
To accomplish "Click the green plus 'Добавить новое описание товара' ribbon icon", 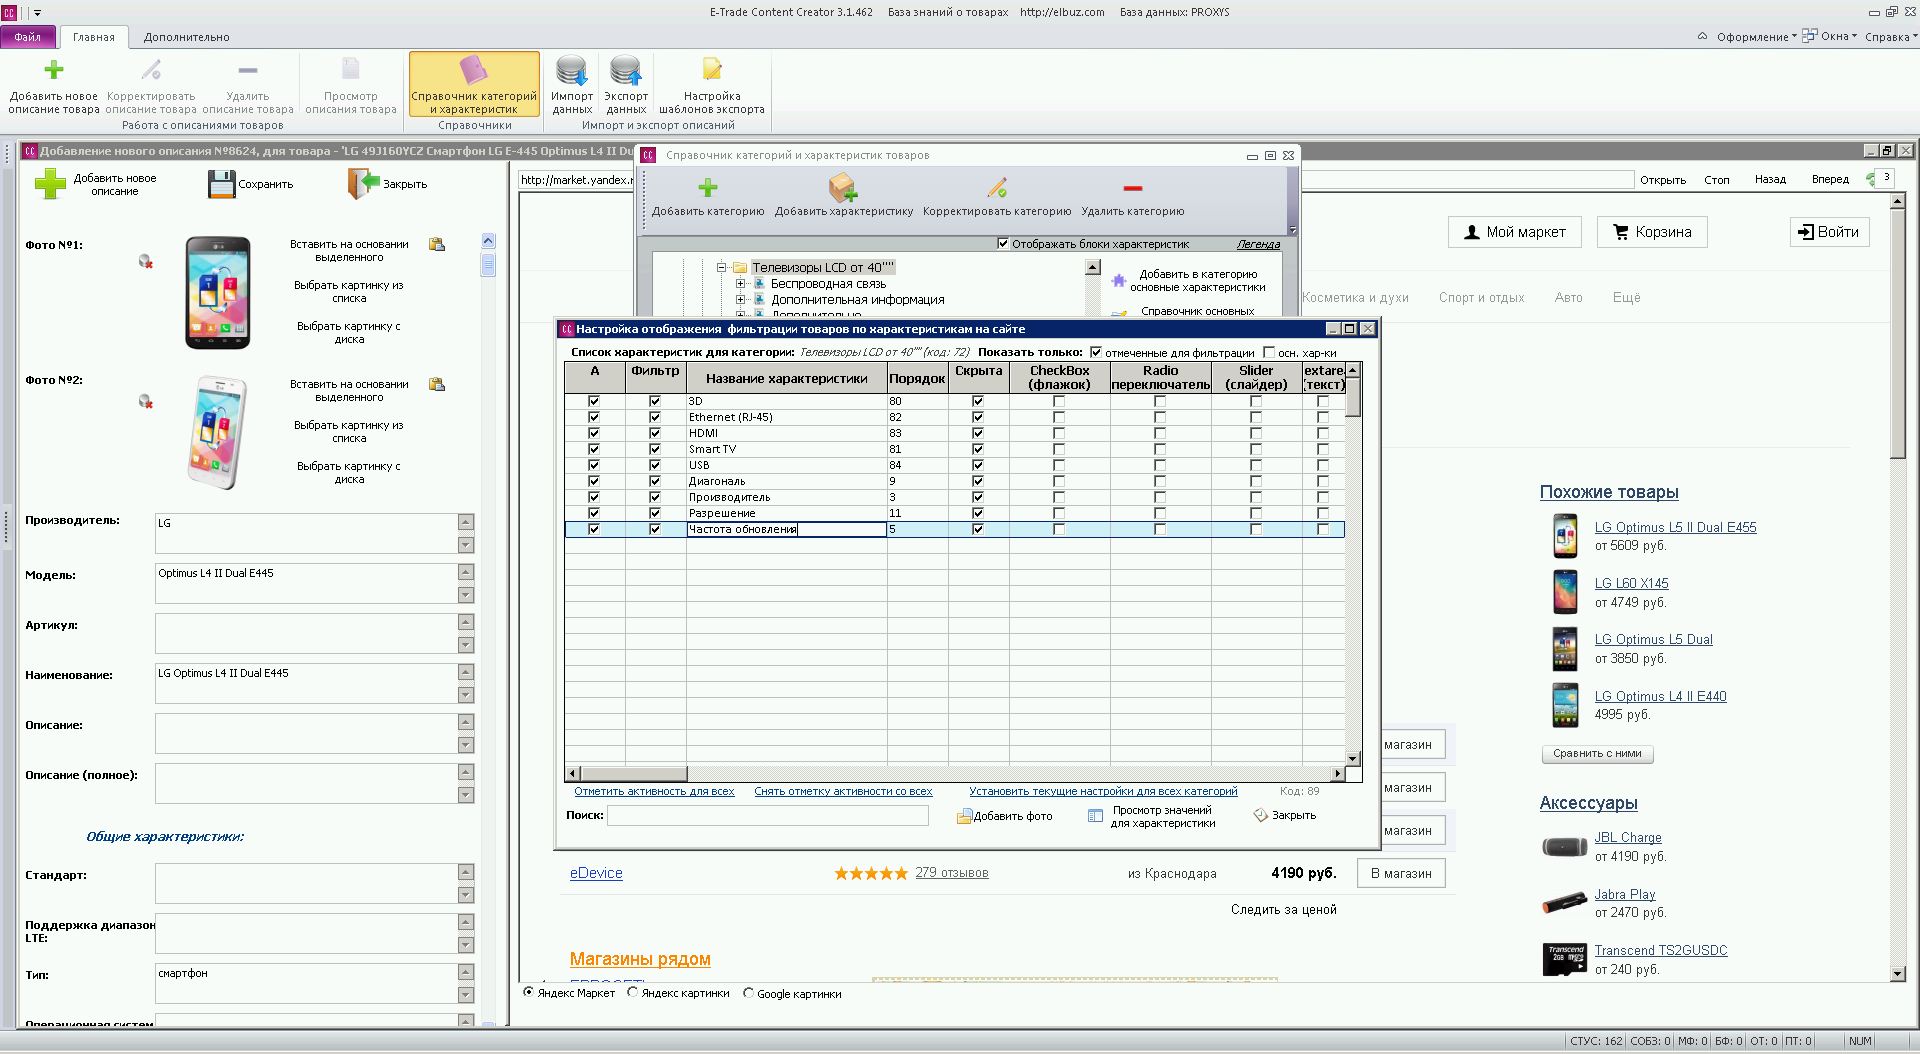I will (54, 70).
